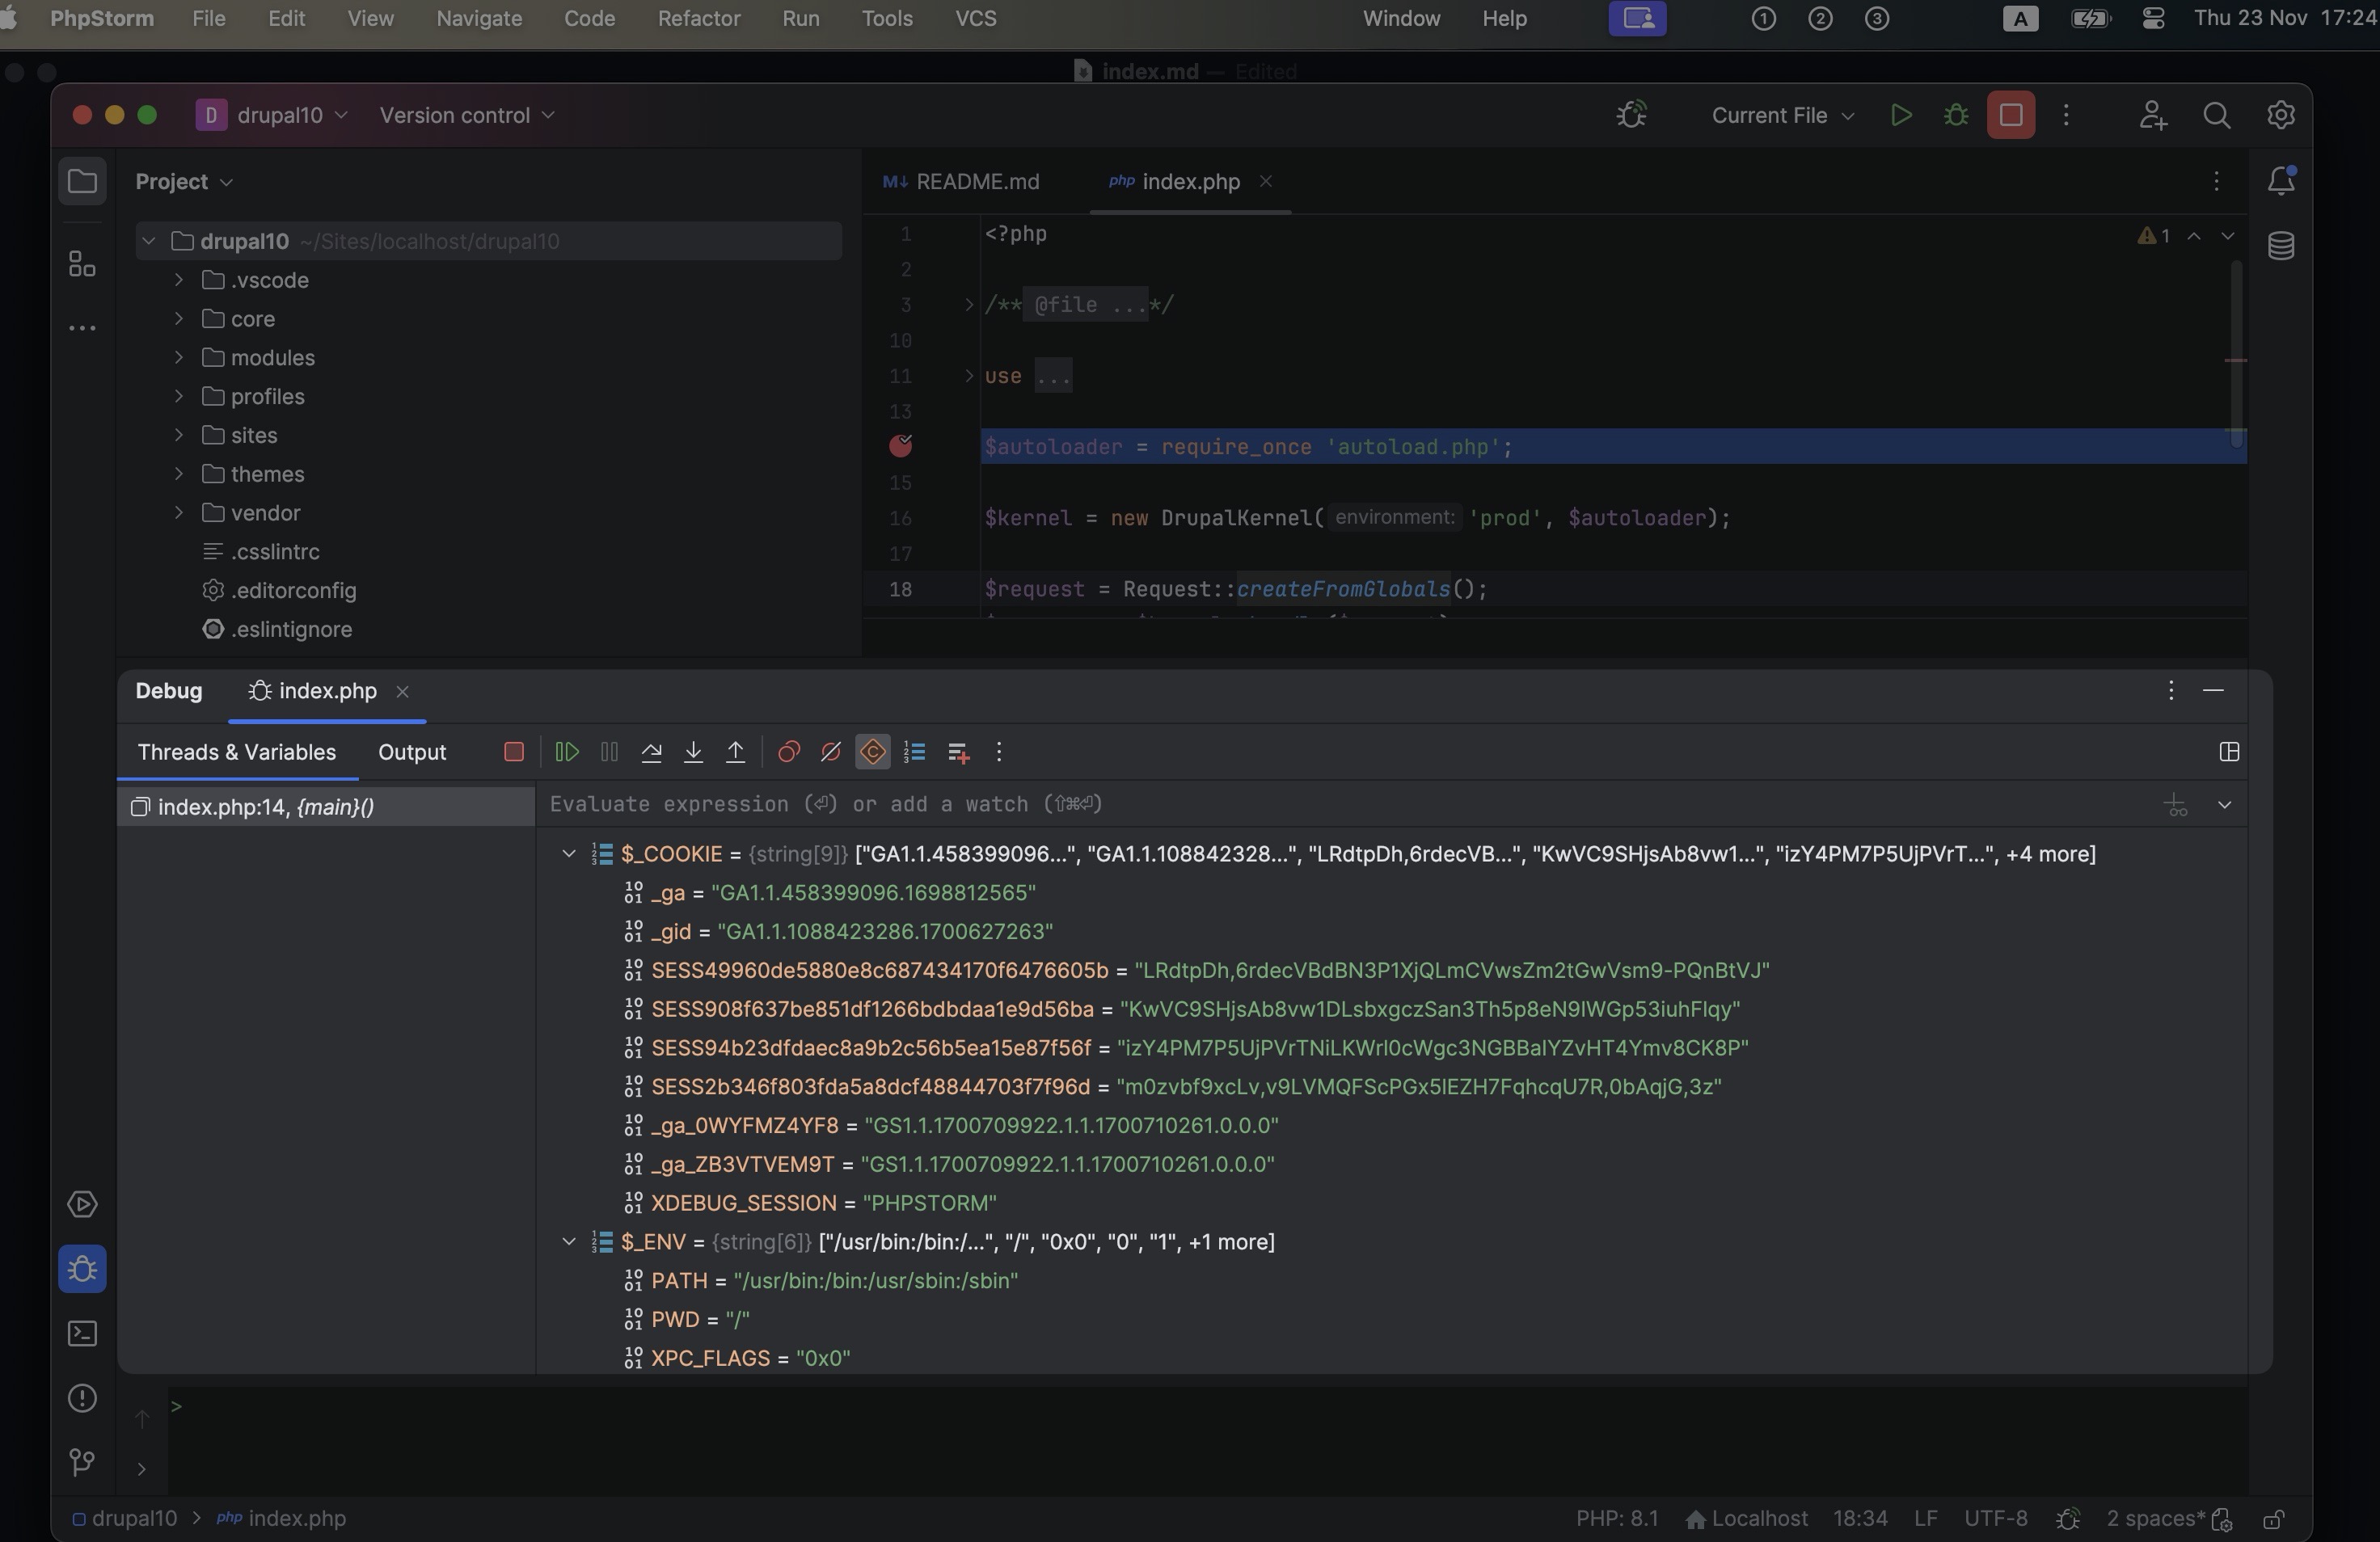Open Git tool window
The width and height of the screenshot is (2380, 1542).
pyautogui.click(x=82, y=1463)
